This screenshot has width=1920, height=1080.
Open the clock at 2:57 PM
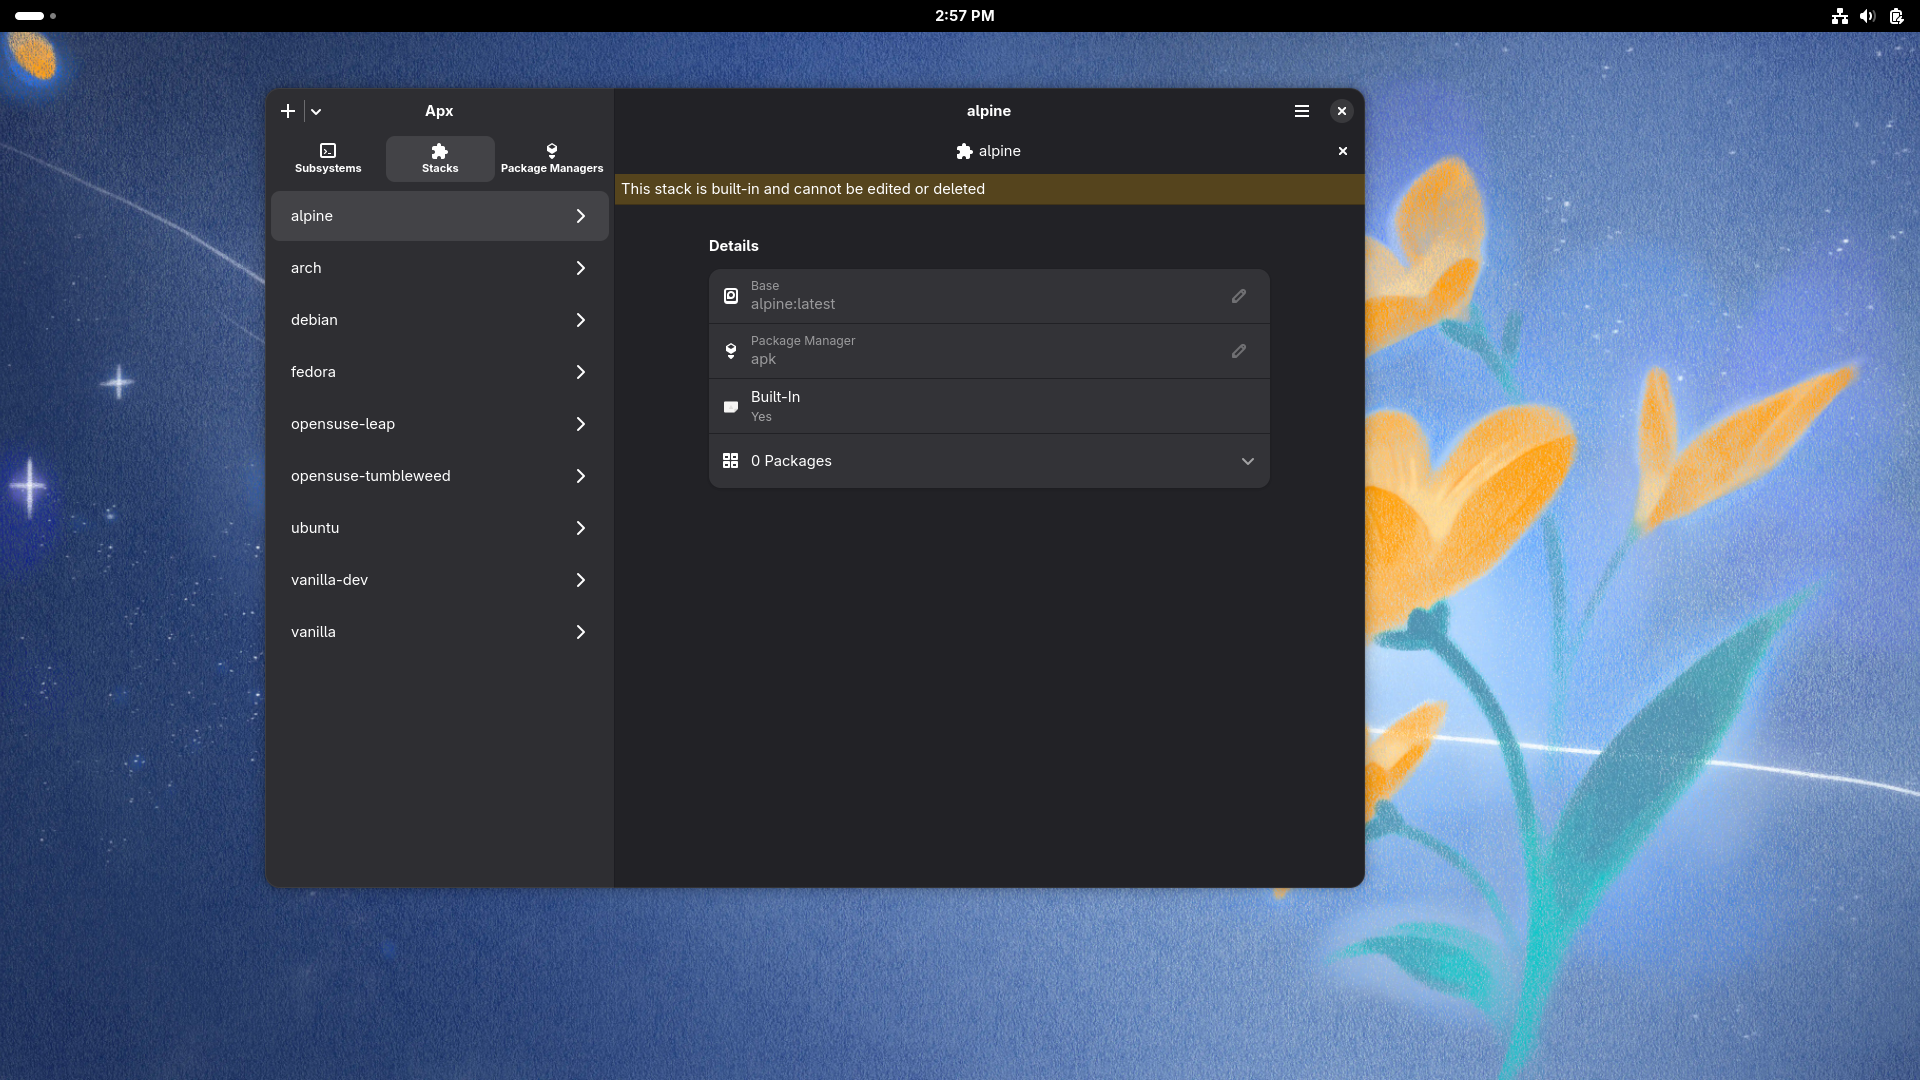pos(964,16)
